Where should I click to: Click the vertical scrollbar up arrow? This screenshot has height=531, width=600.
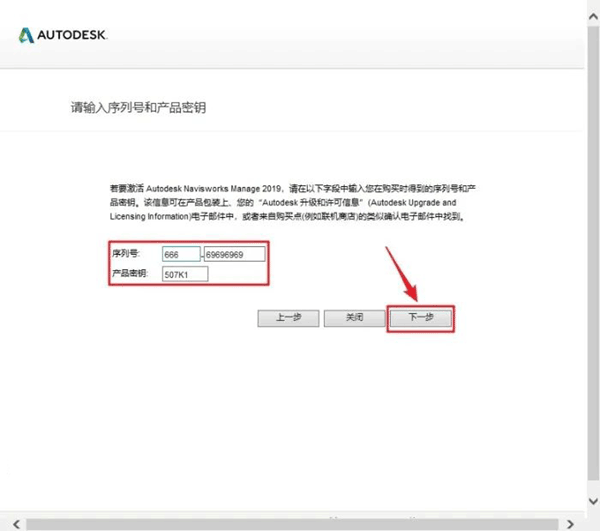pyautogui.click(x=593, y=16)
